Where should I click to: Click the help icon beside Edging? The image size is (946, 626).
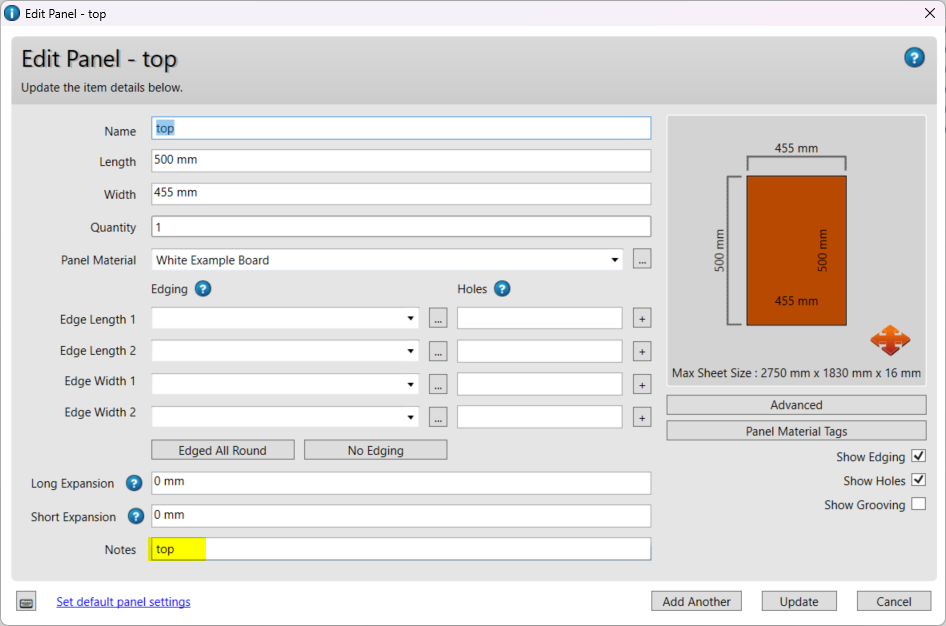[203, 289]
